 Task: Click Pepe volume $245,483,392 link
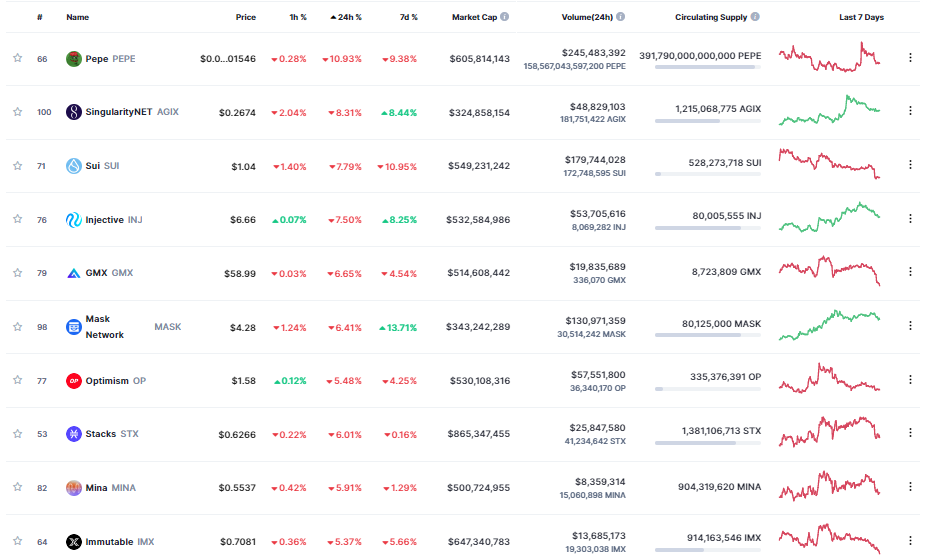593,53
